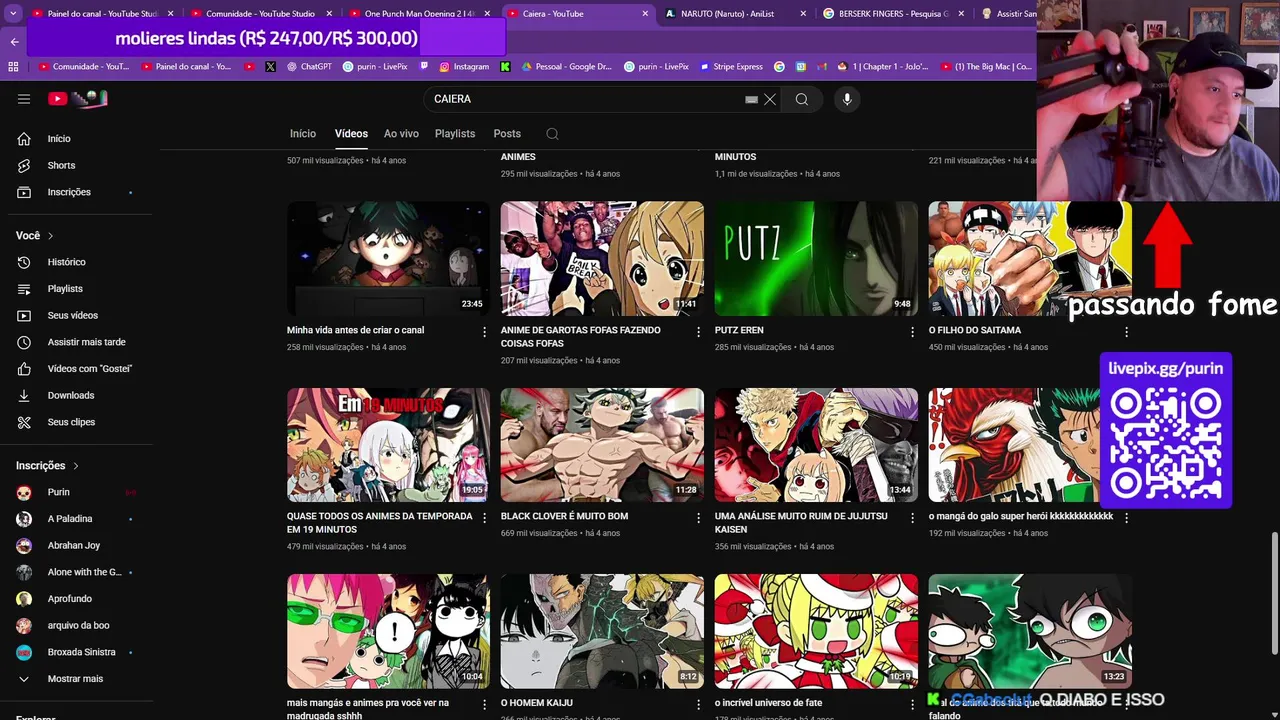Open options menu for BLACK CLOVER É MUITO BOM
The width and height of the screenshot is (1280, 720).
coord(699,518)
